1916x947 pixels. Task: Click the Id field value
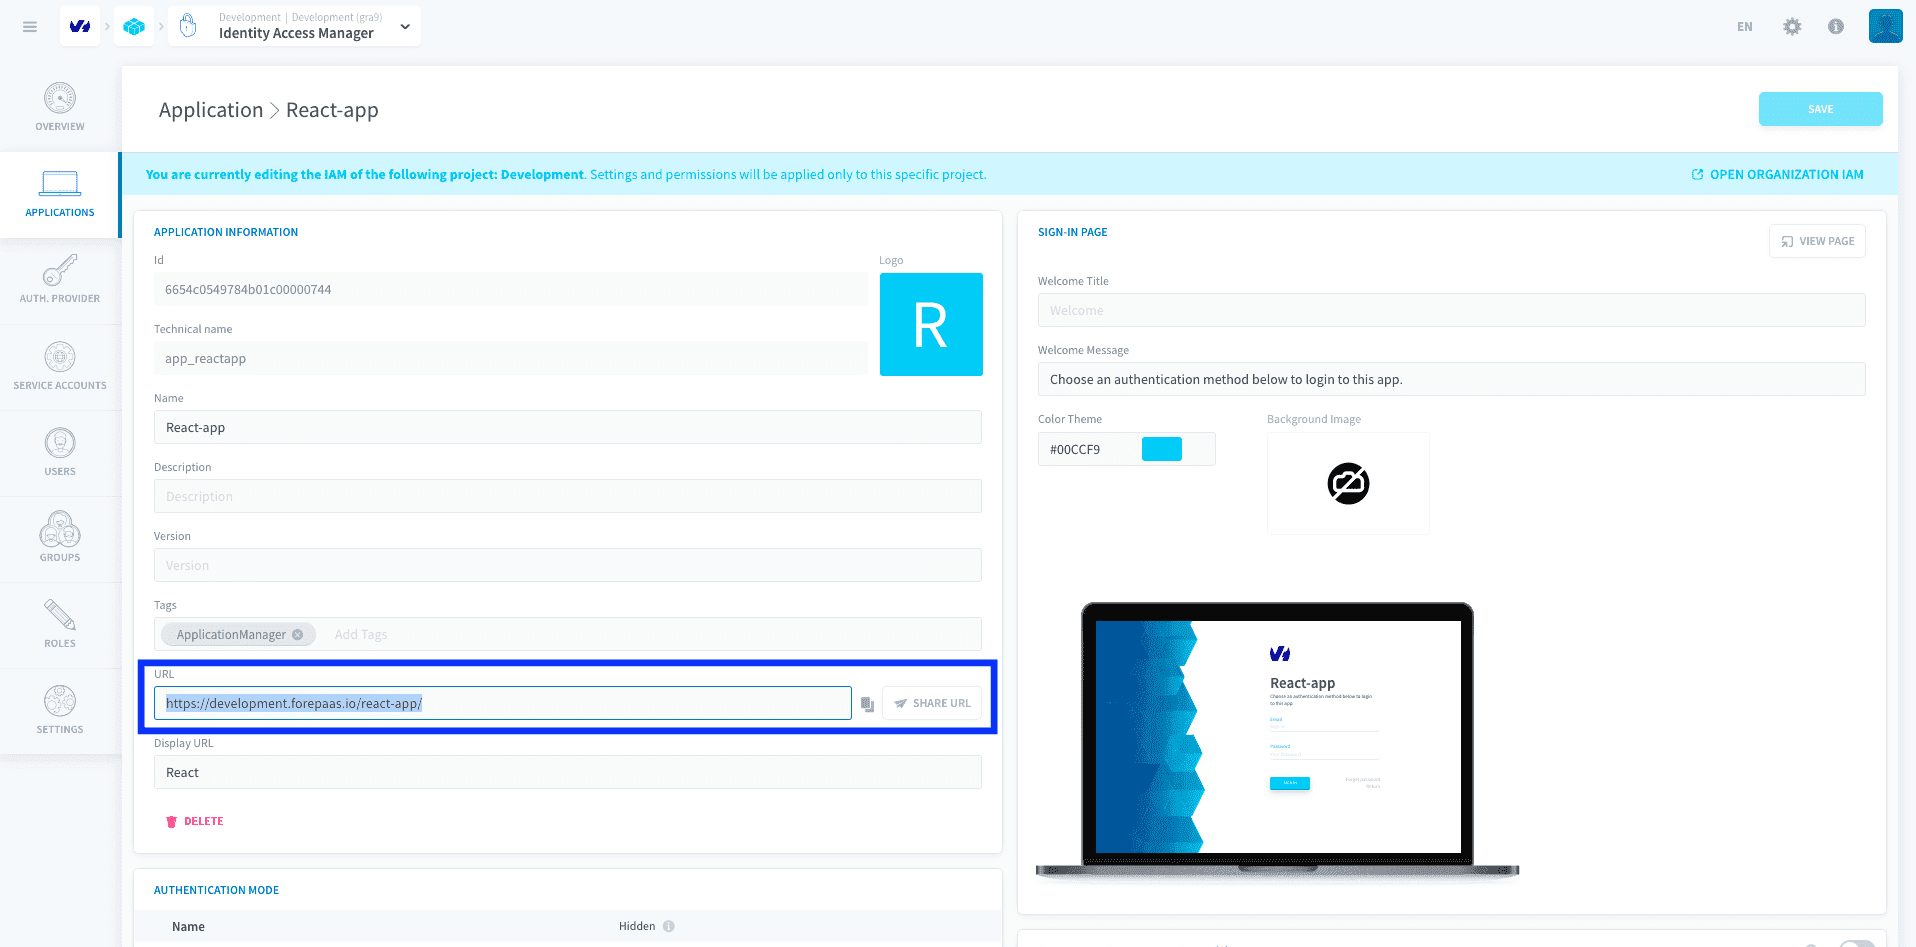point(510,289)
